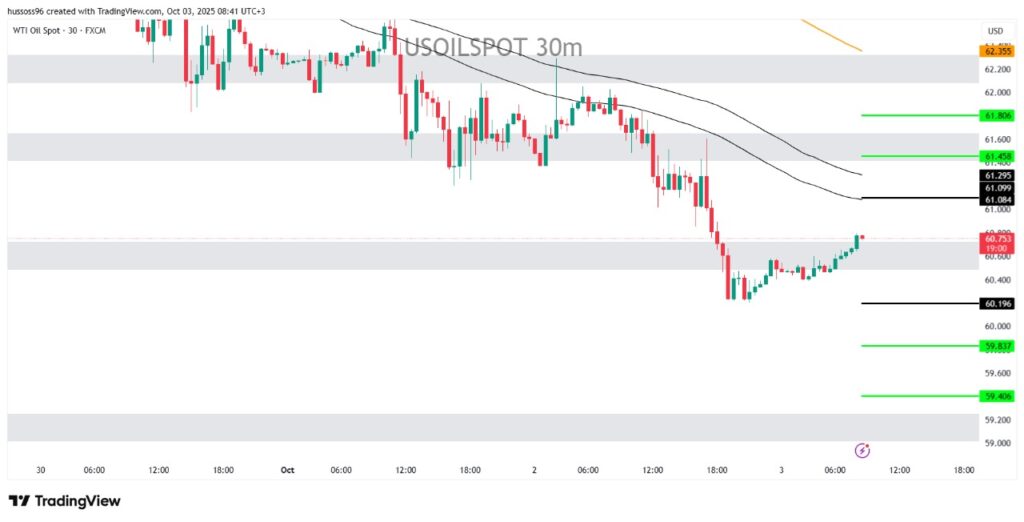Select the green 59.837 price level tag
The image size is (1024, 522).
998,346
